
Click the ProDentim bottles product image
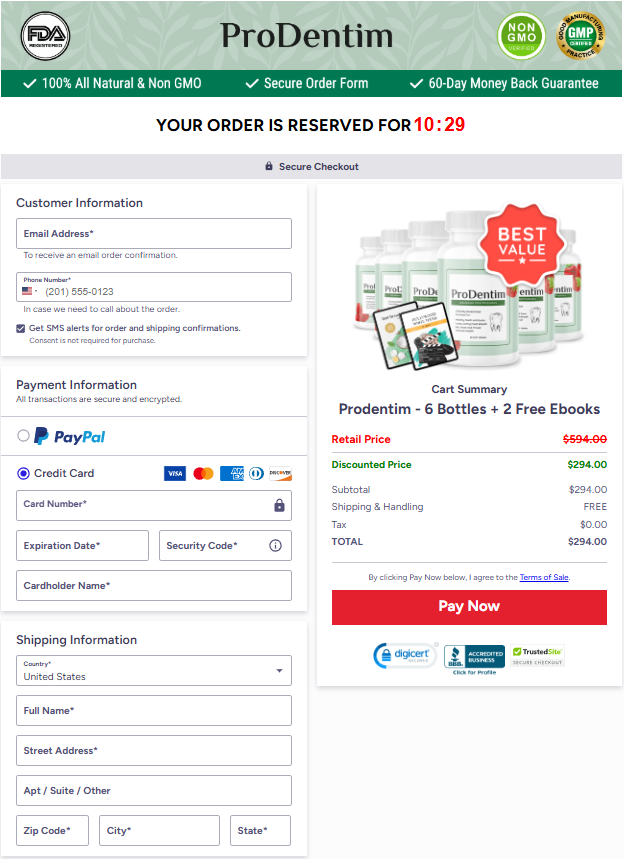point(469,287)
